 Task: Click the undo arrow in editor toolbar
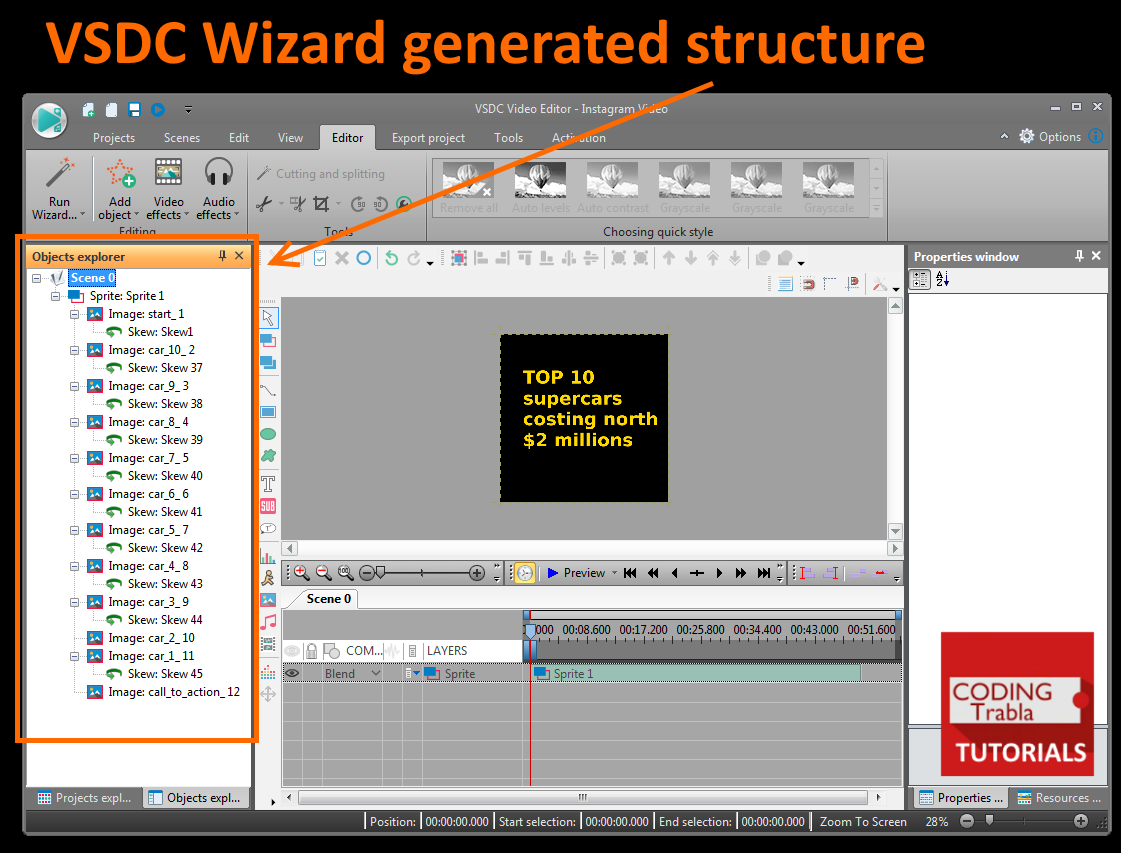(x=391, y=258)
